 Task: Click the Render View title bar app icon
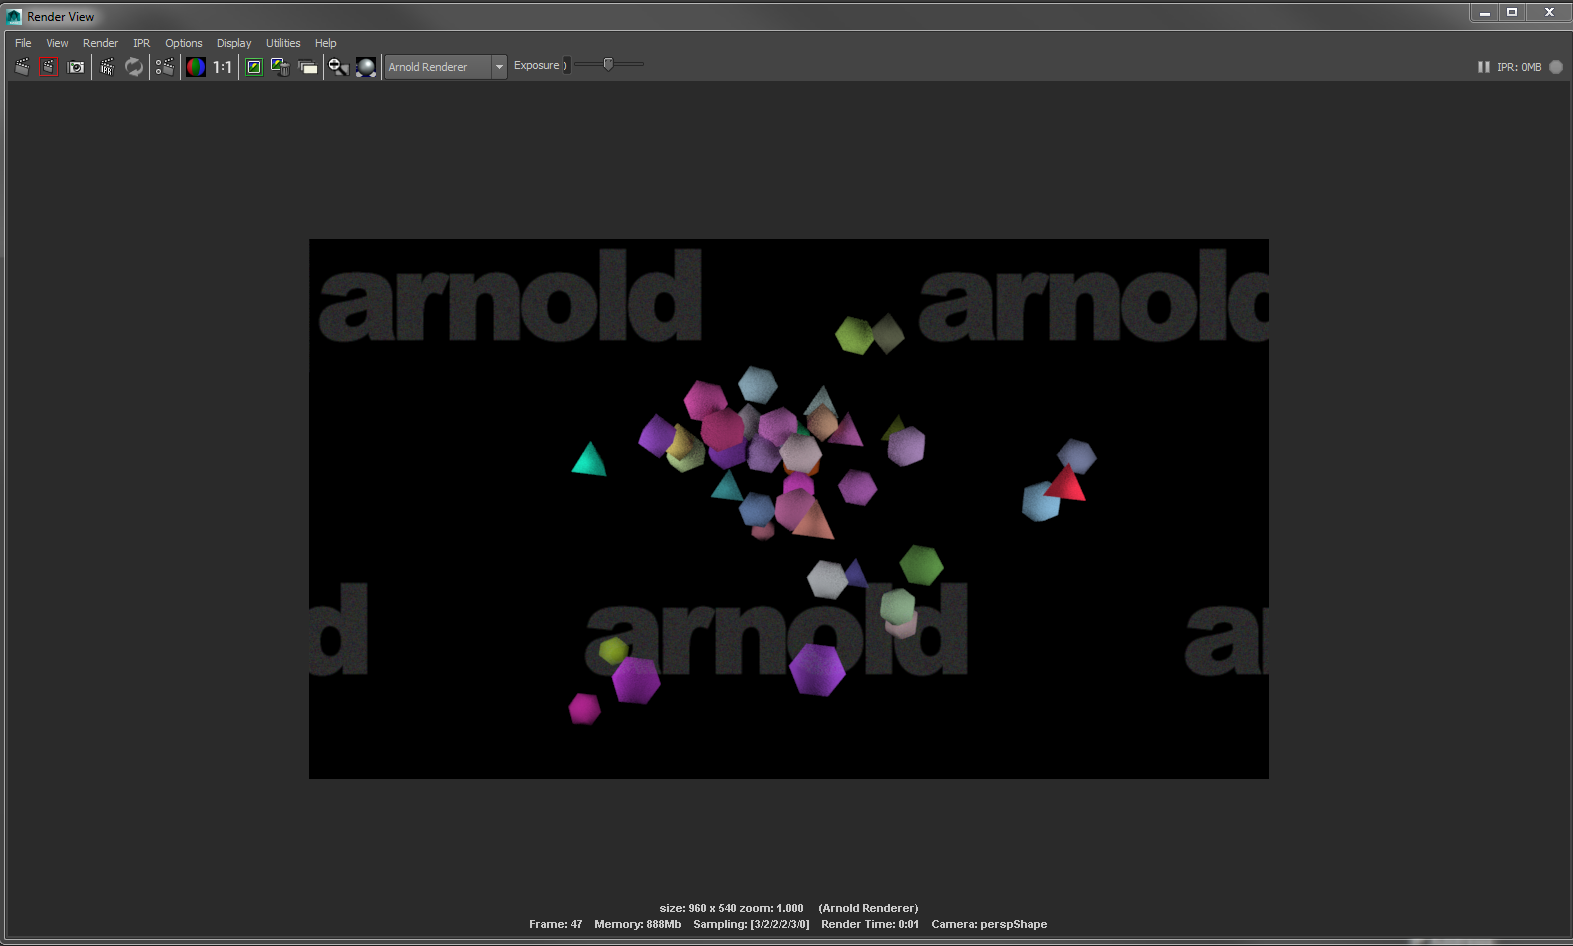tap(14, 16)
